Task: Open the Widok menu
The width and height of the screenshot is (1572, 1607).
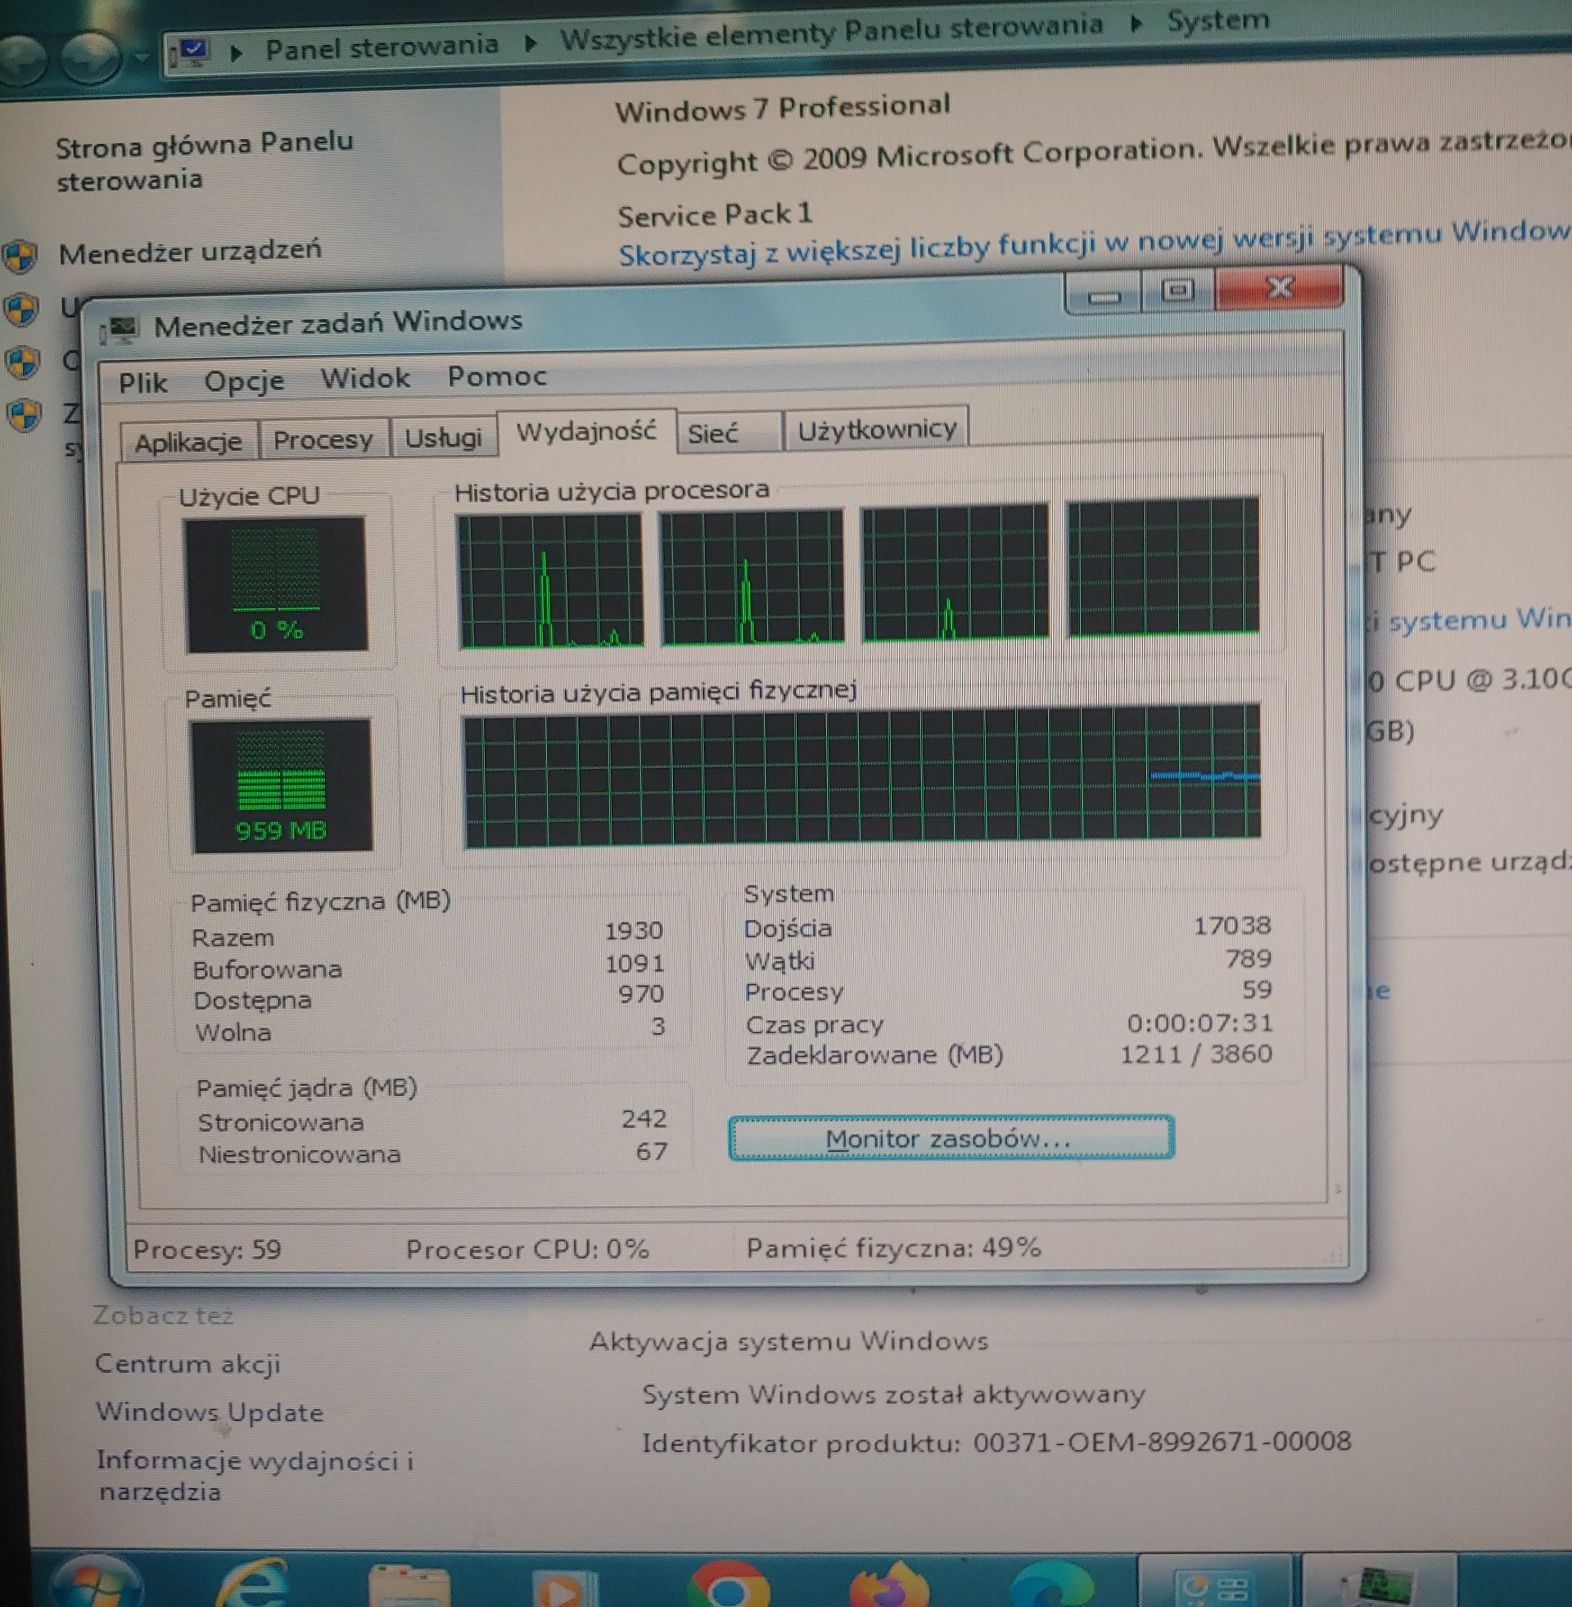Action: (365, 378)
